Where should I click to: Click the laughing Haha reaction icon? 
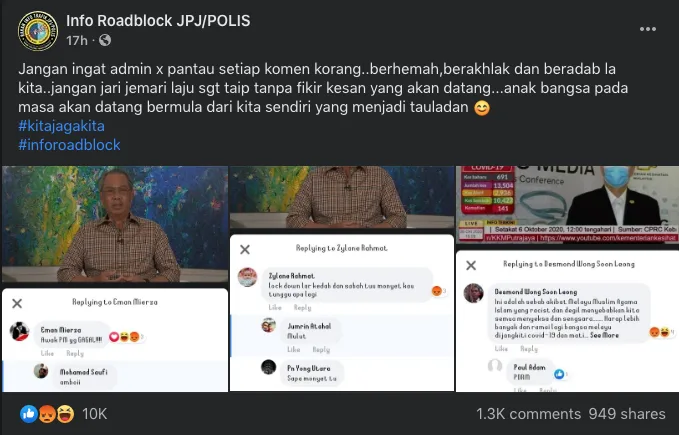pos(65,414)
